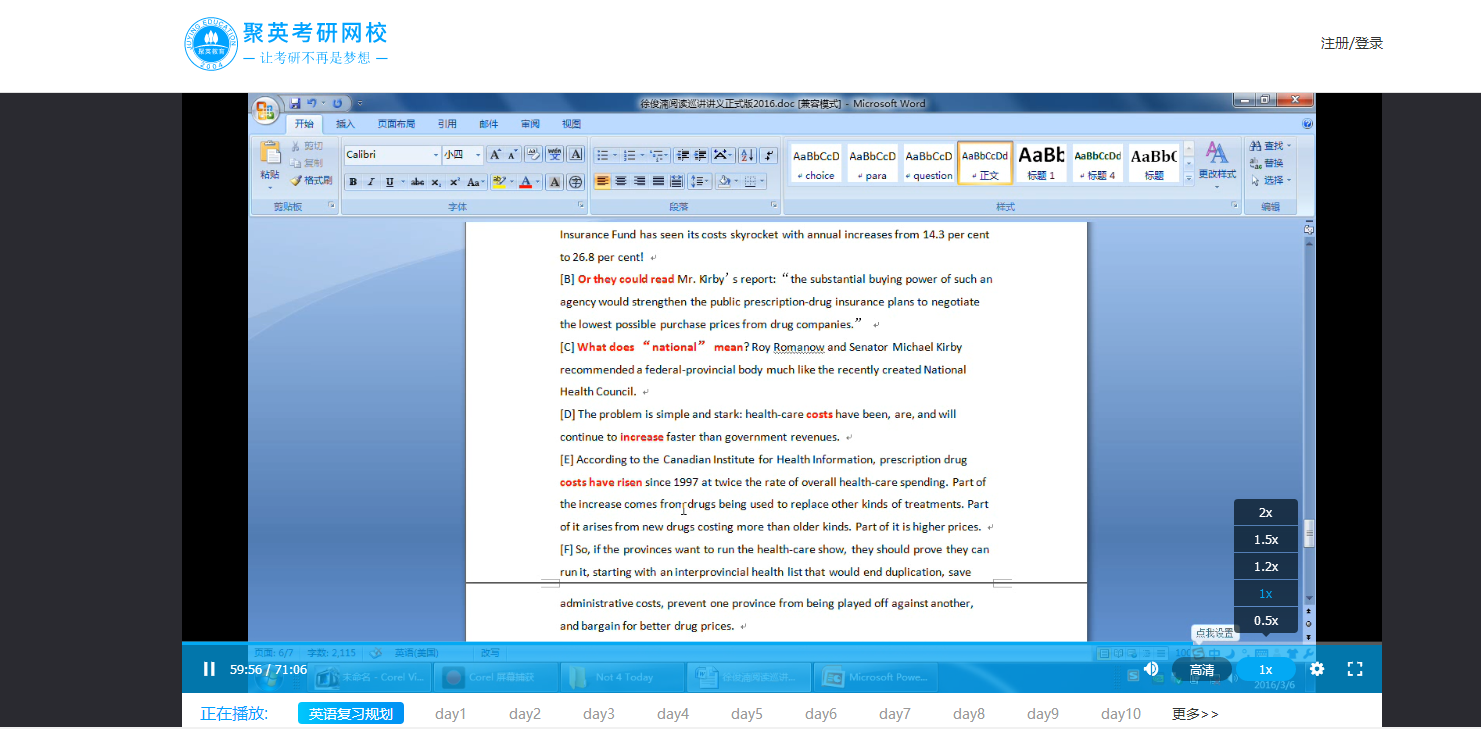
Task: Toggle Superscript formatting
Action: point(454,182)
